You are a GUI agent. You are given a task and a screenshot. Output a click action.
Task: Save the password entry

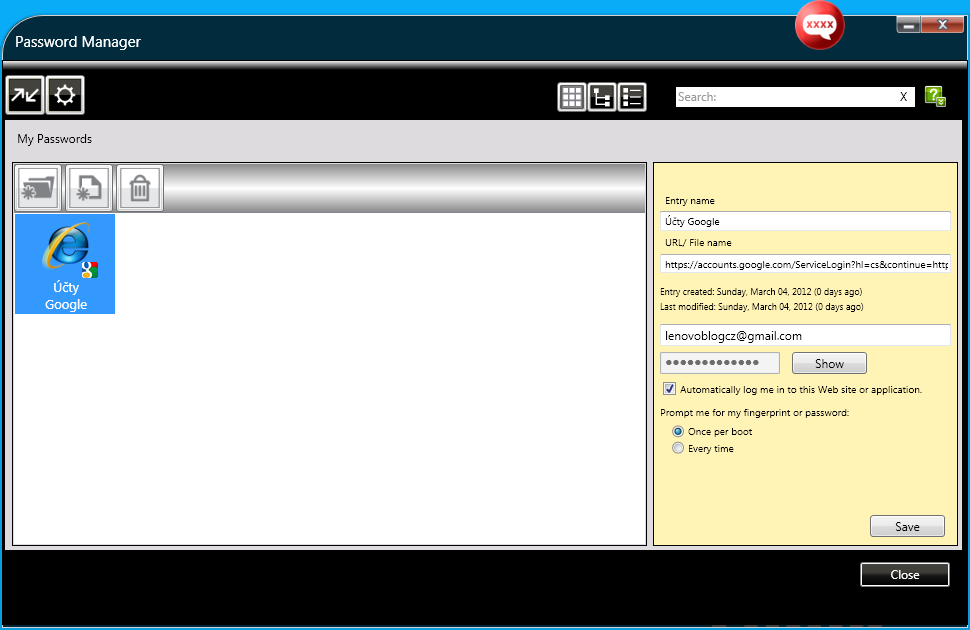click(x=907, y=527)
